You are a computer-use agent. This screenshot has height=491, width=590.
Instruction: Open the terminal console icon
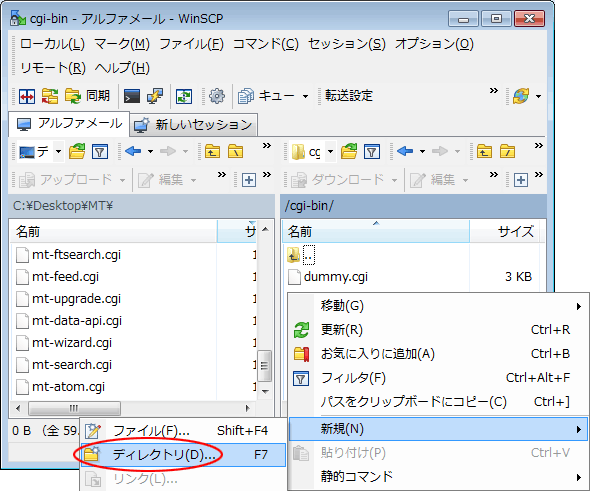point(132,96)
